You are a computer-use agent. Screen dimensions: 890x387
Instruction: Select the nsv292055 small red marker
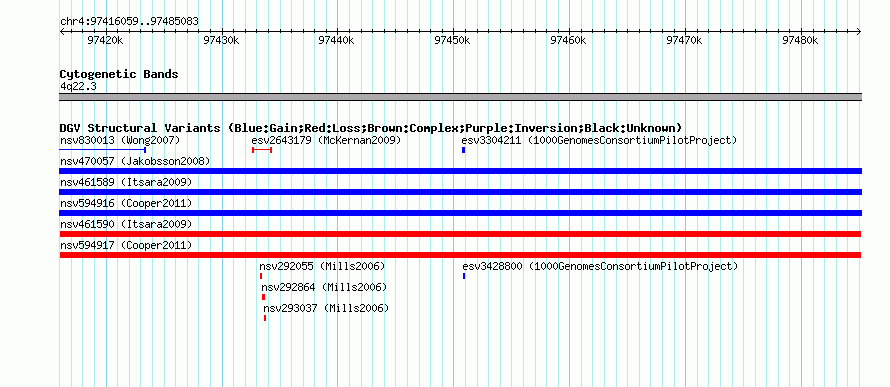(x=261, y=276)
